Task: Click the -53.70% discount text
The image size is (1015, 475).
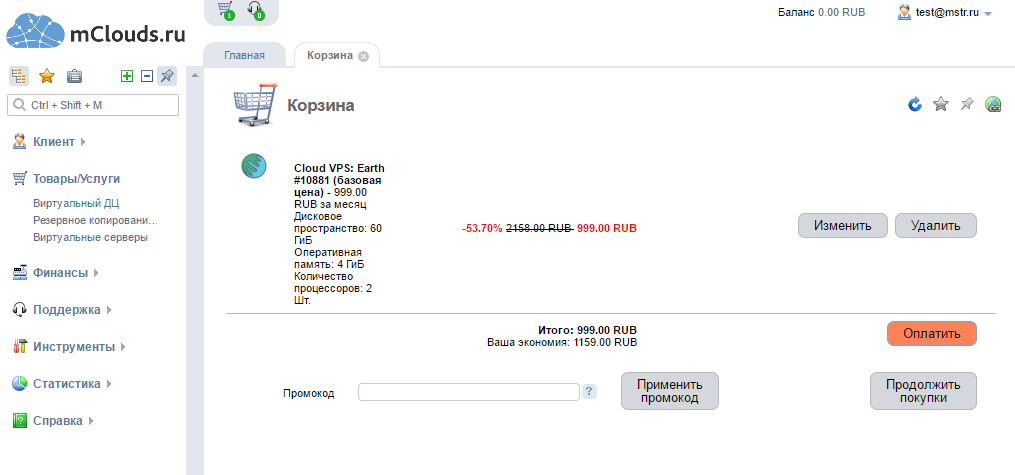Action: coord(482,228)
